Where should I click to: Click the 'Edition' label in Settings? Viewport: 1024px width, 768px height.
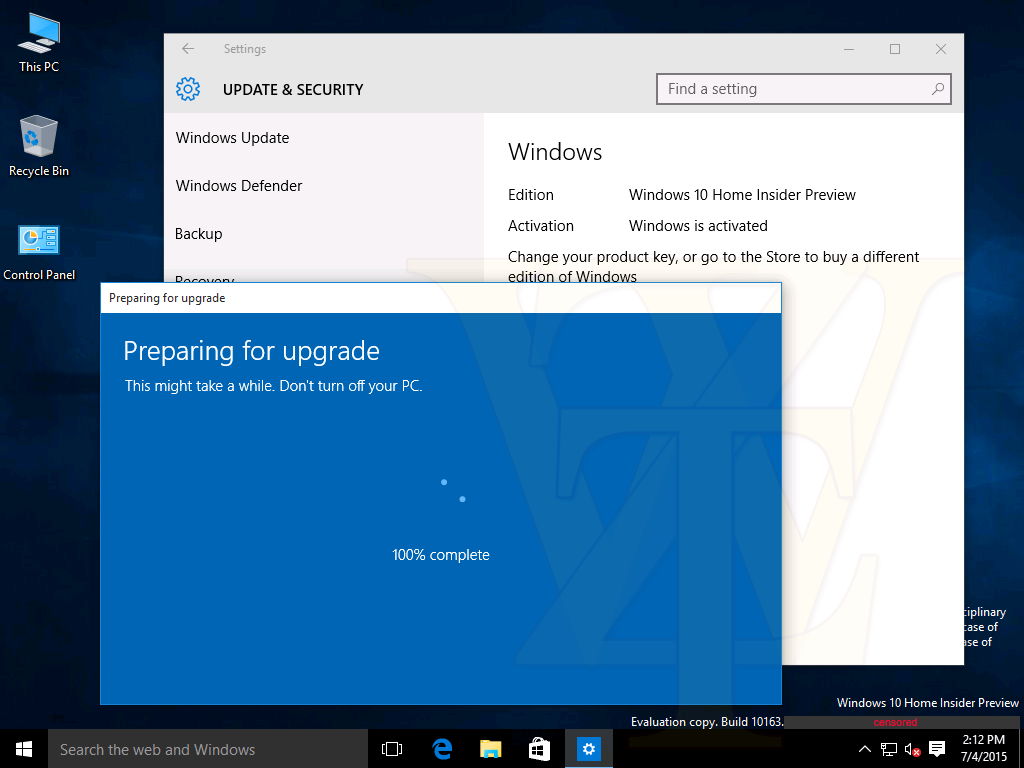(531, 195)
